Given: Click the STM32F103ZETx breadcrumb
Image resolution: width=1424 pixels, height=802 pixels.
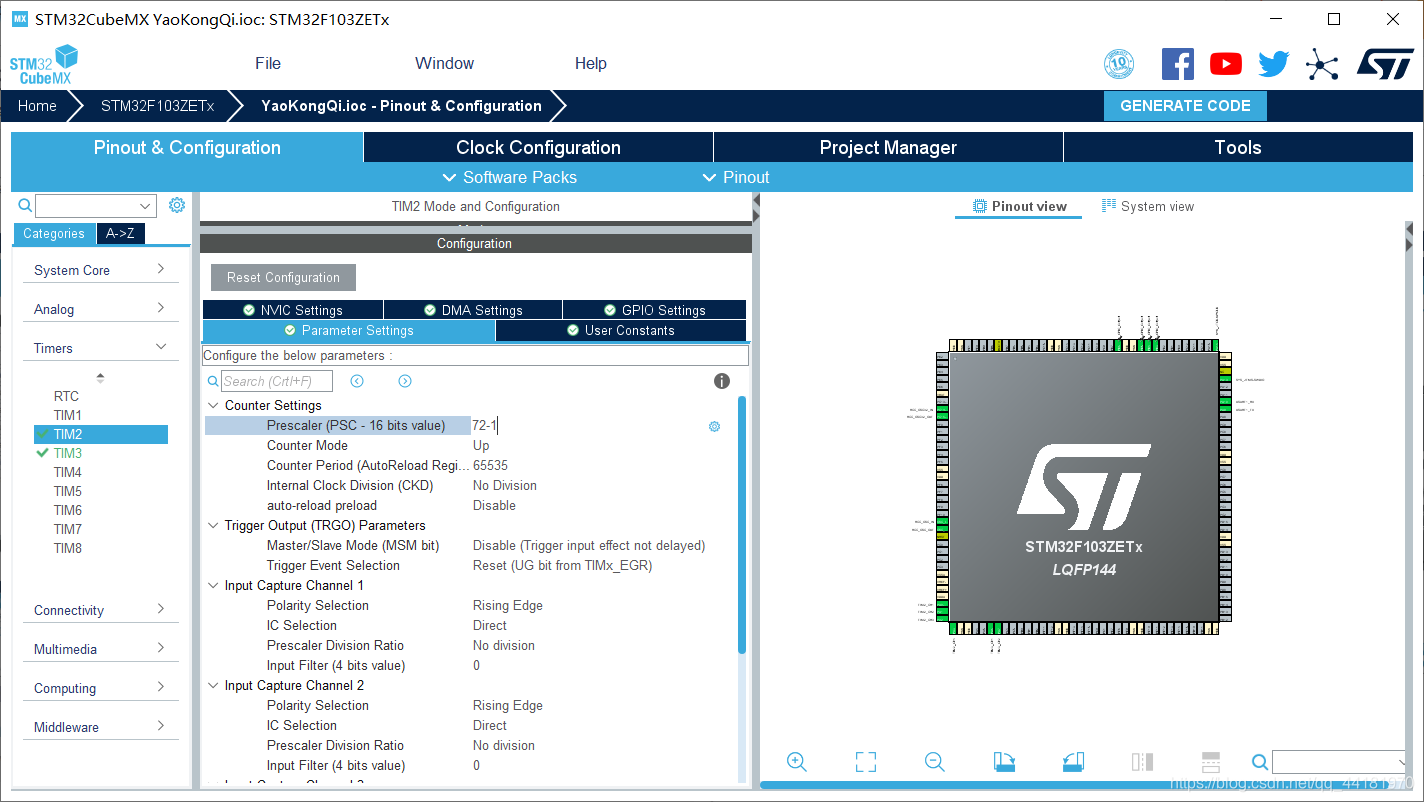Looking at the screenshot, I should (x=158, y=106).
